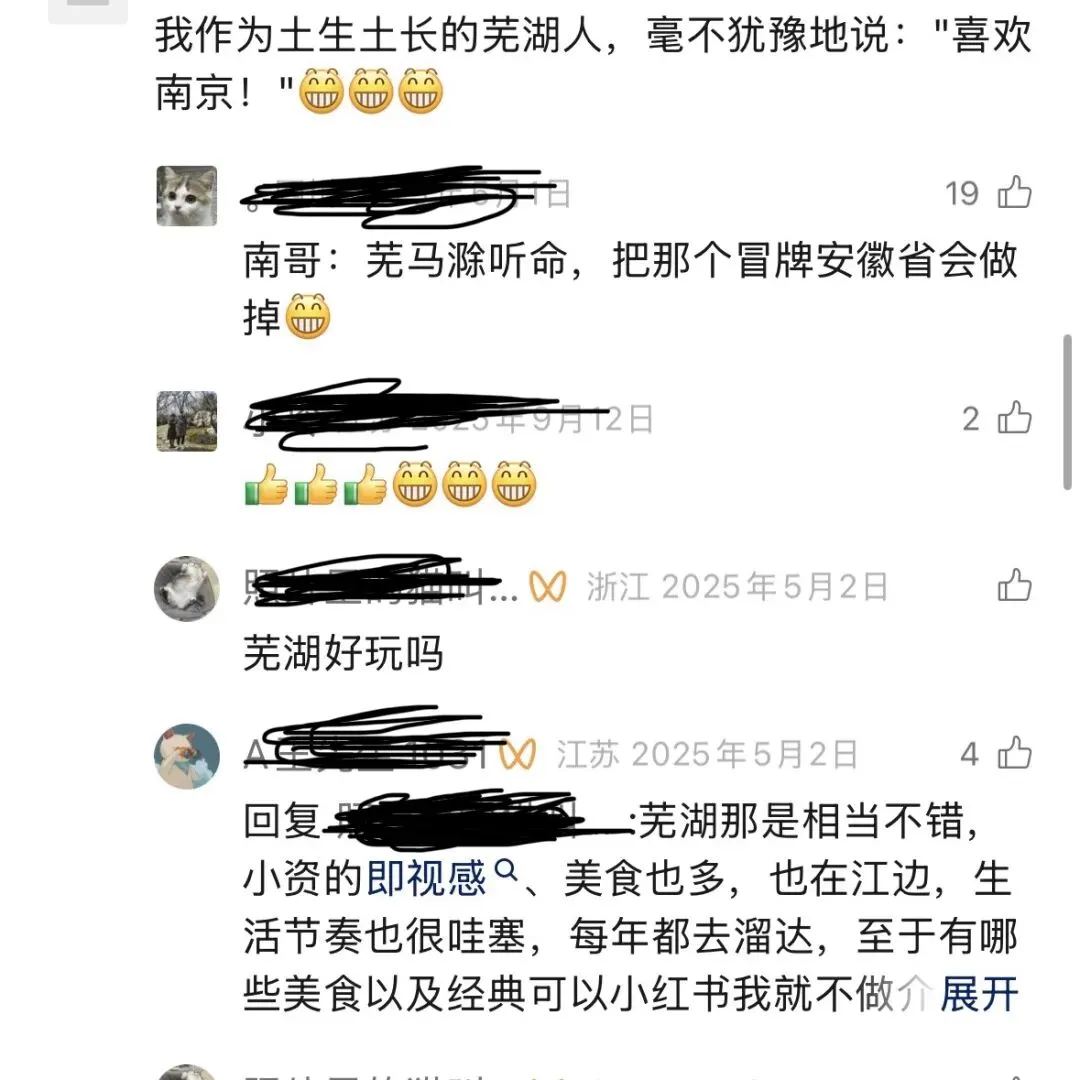
Task: Tap the comment starting with 南哥：芜马滁听命
Action: click(x=630, y=289)
